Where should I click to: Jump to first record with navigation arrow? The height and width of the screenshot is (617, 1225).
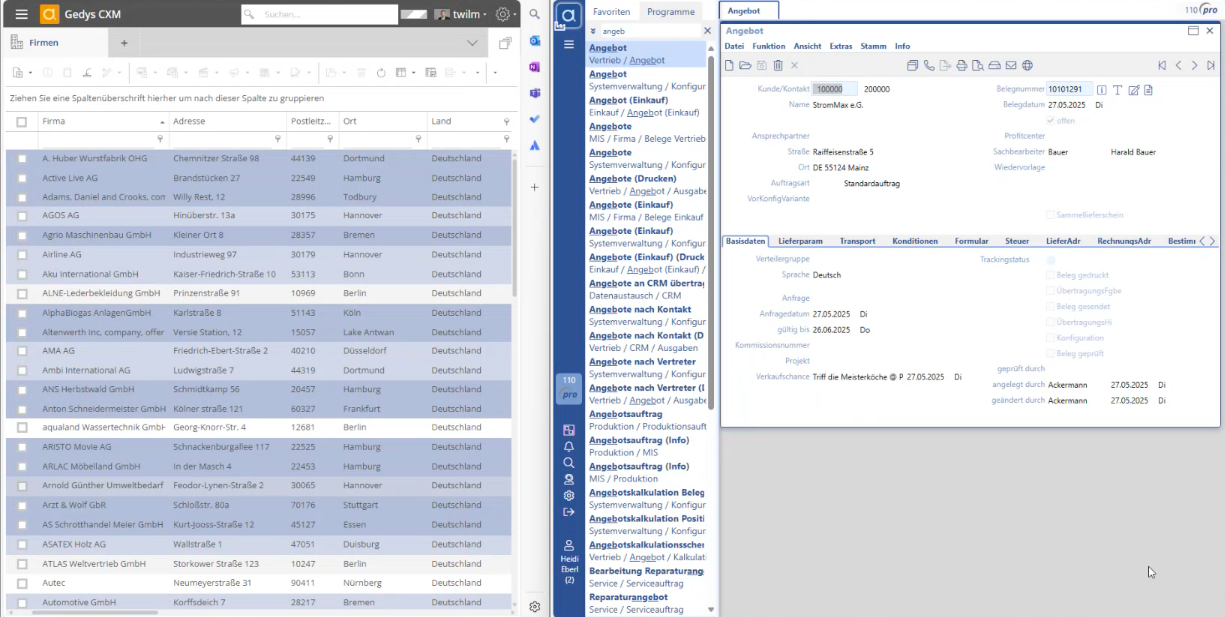click(x=1162, y=66)
